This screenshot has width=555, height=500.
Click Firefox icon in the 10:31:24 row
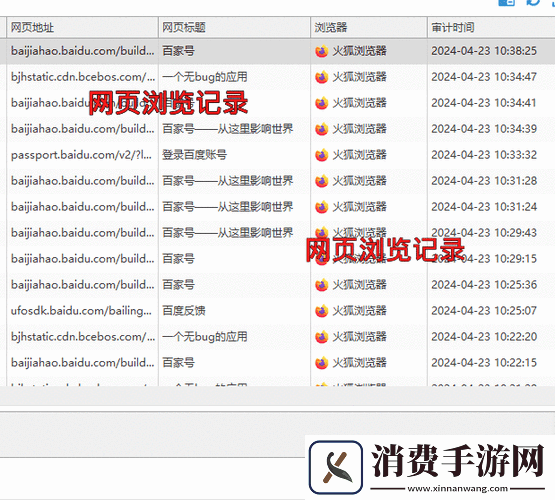(x=321, y=207)
